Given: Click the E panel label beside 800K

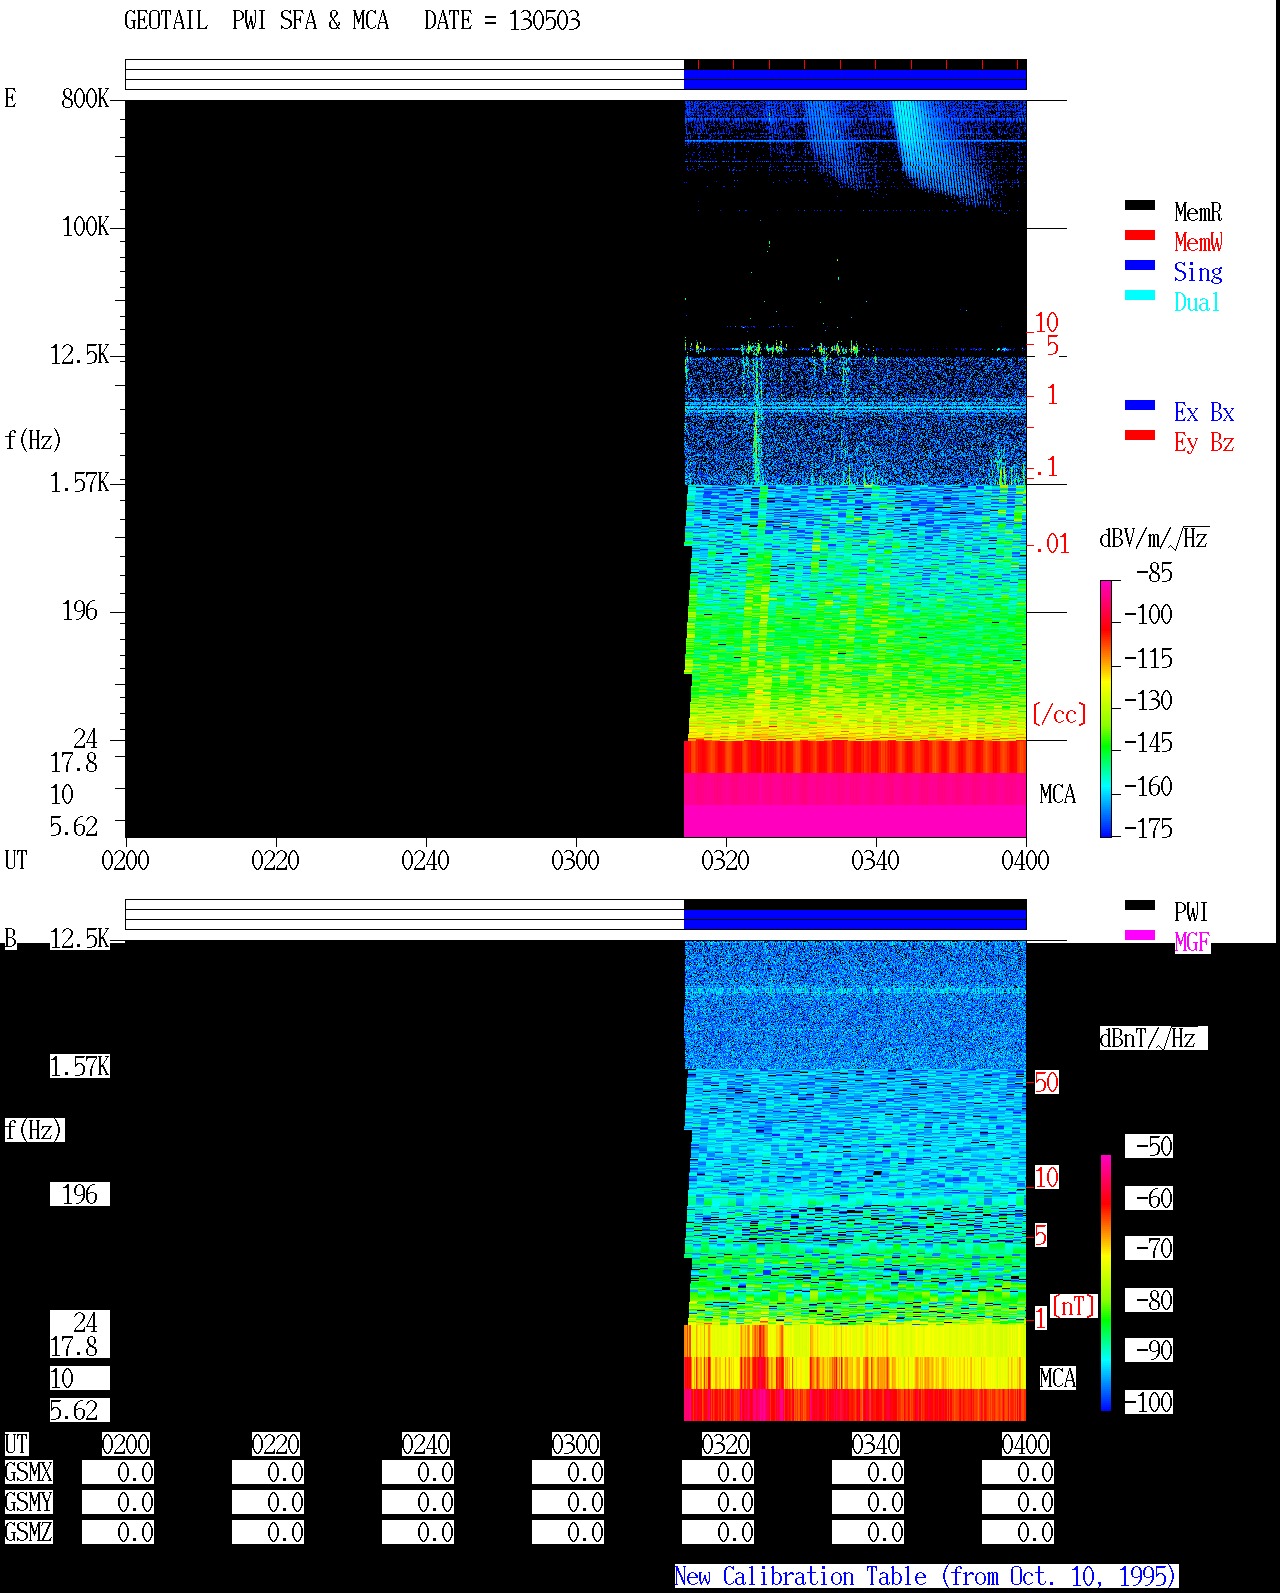Looking at the screenshot, I should [x=10, y=98].
